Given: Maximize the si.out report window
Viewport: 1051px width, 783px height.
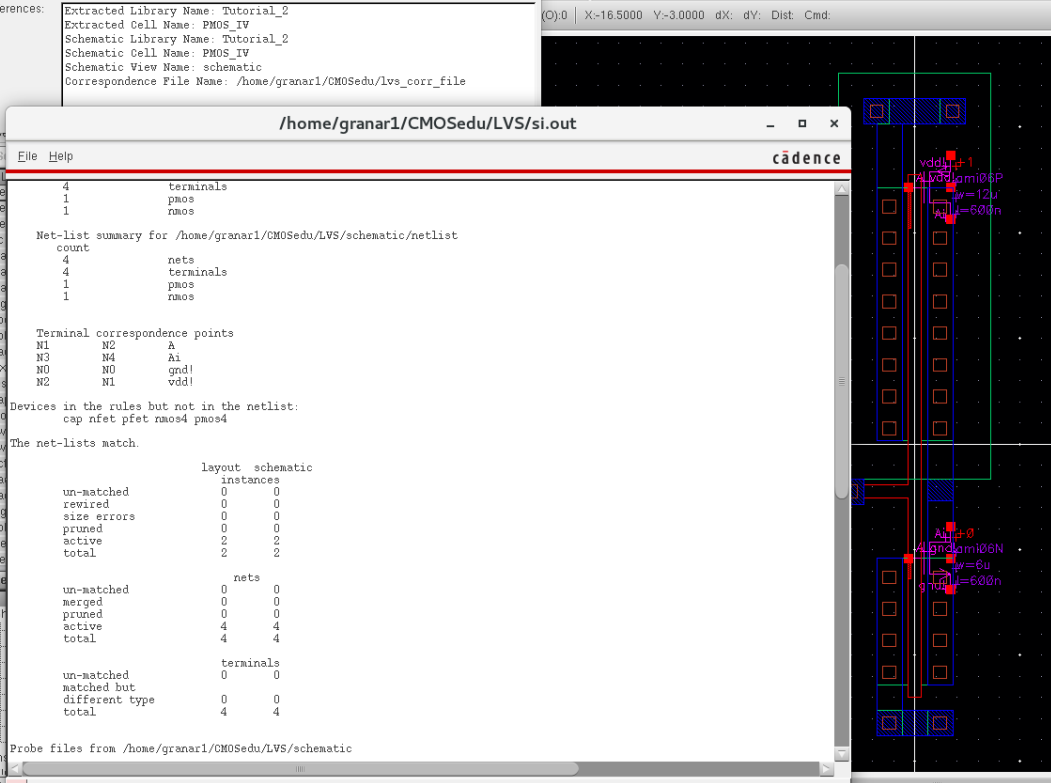Looking at the screenshot, I should pyautogui.click(x=802, y=124).
